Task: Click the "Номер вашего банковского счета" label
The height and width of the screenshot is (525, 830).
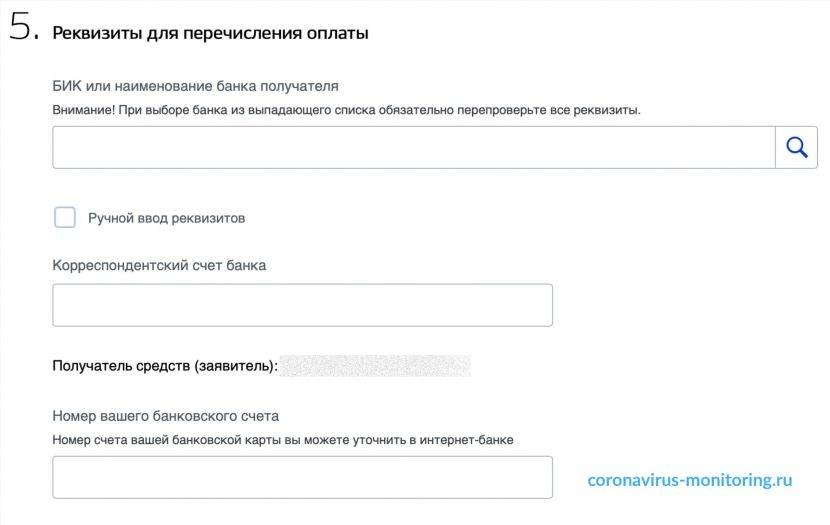Action: coord(165,416)
